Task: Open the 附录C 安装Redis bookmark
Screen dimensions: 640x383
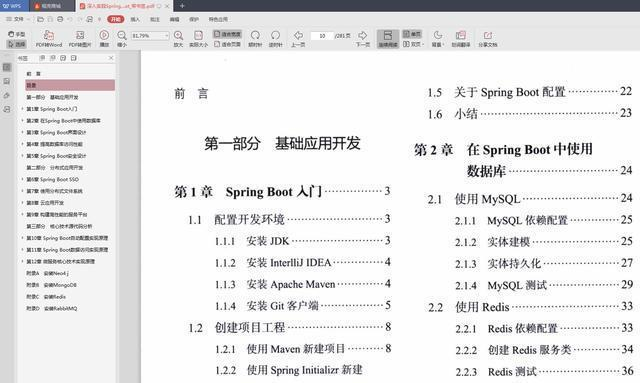Action: [x=46, y=296]
